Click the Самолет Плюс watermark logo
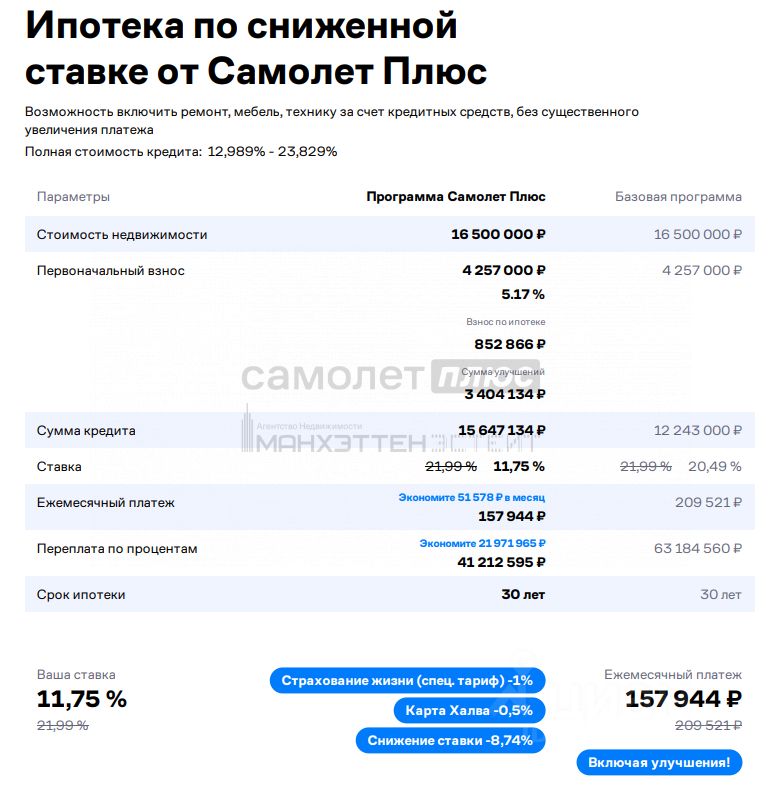This screenshot has height=812, width=782. (390, 376)
